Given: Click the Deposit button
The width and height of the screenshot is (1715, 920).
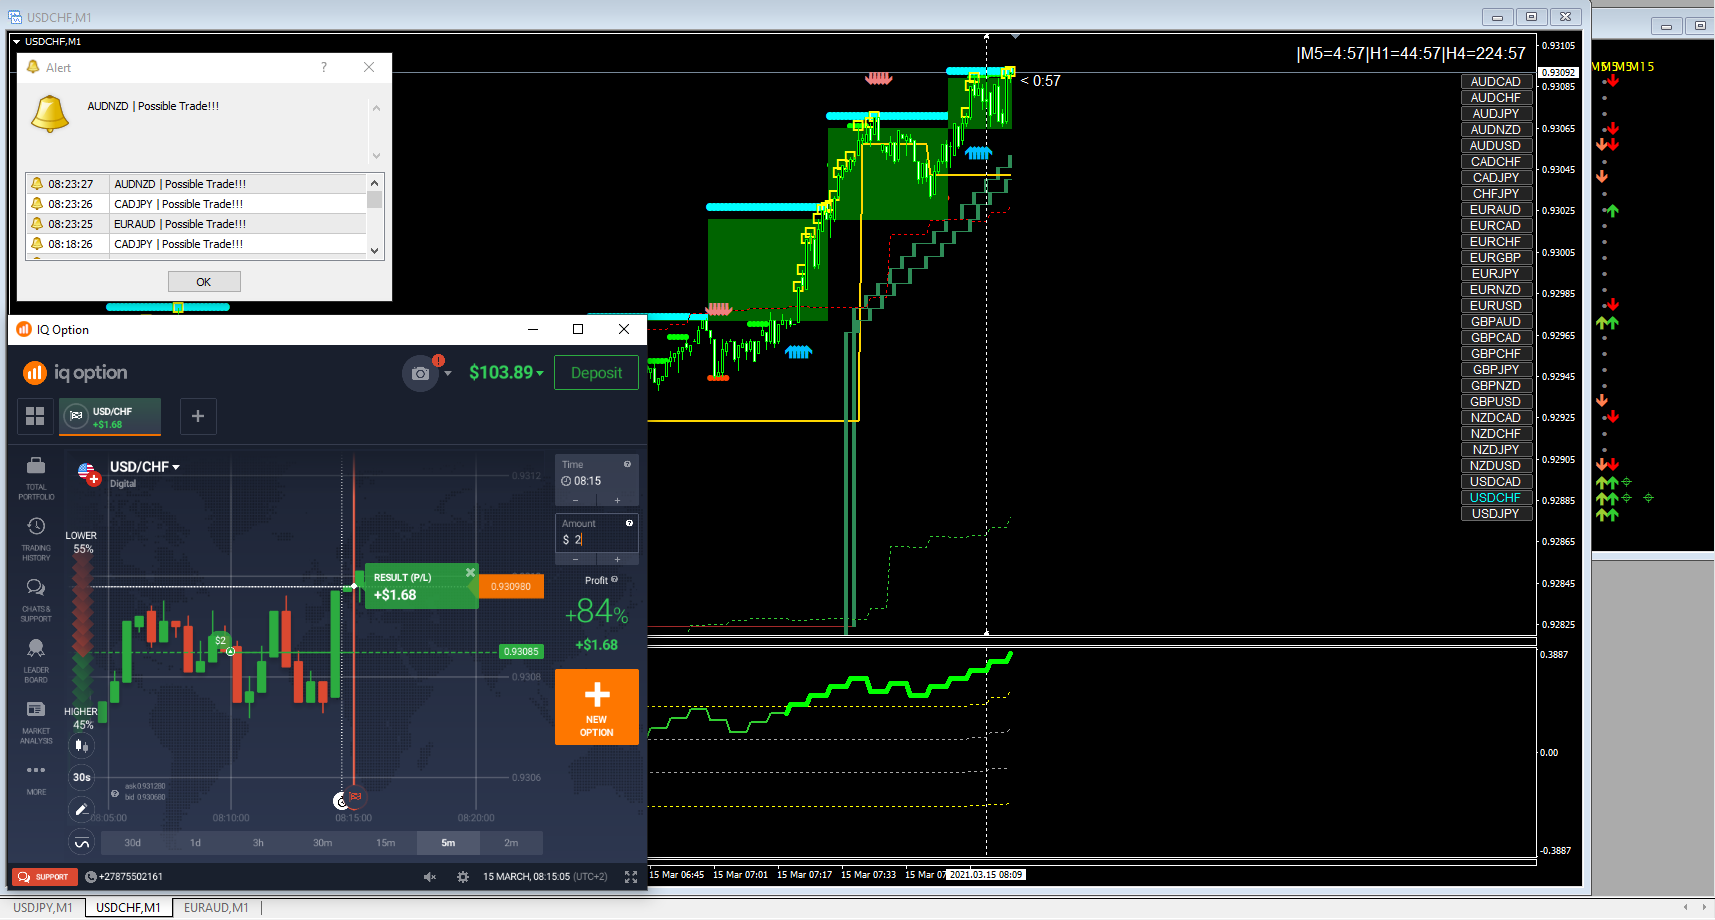Looking at the screenshot, I should tap(597, 373).
